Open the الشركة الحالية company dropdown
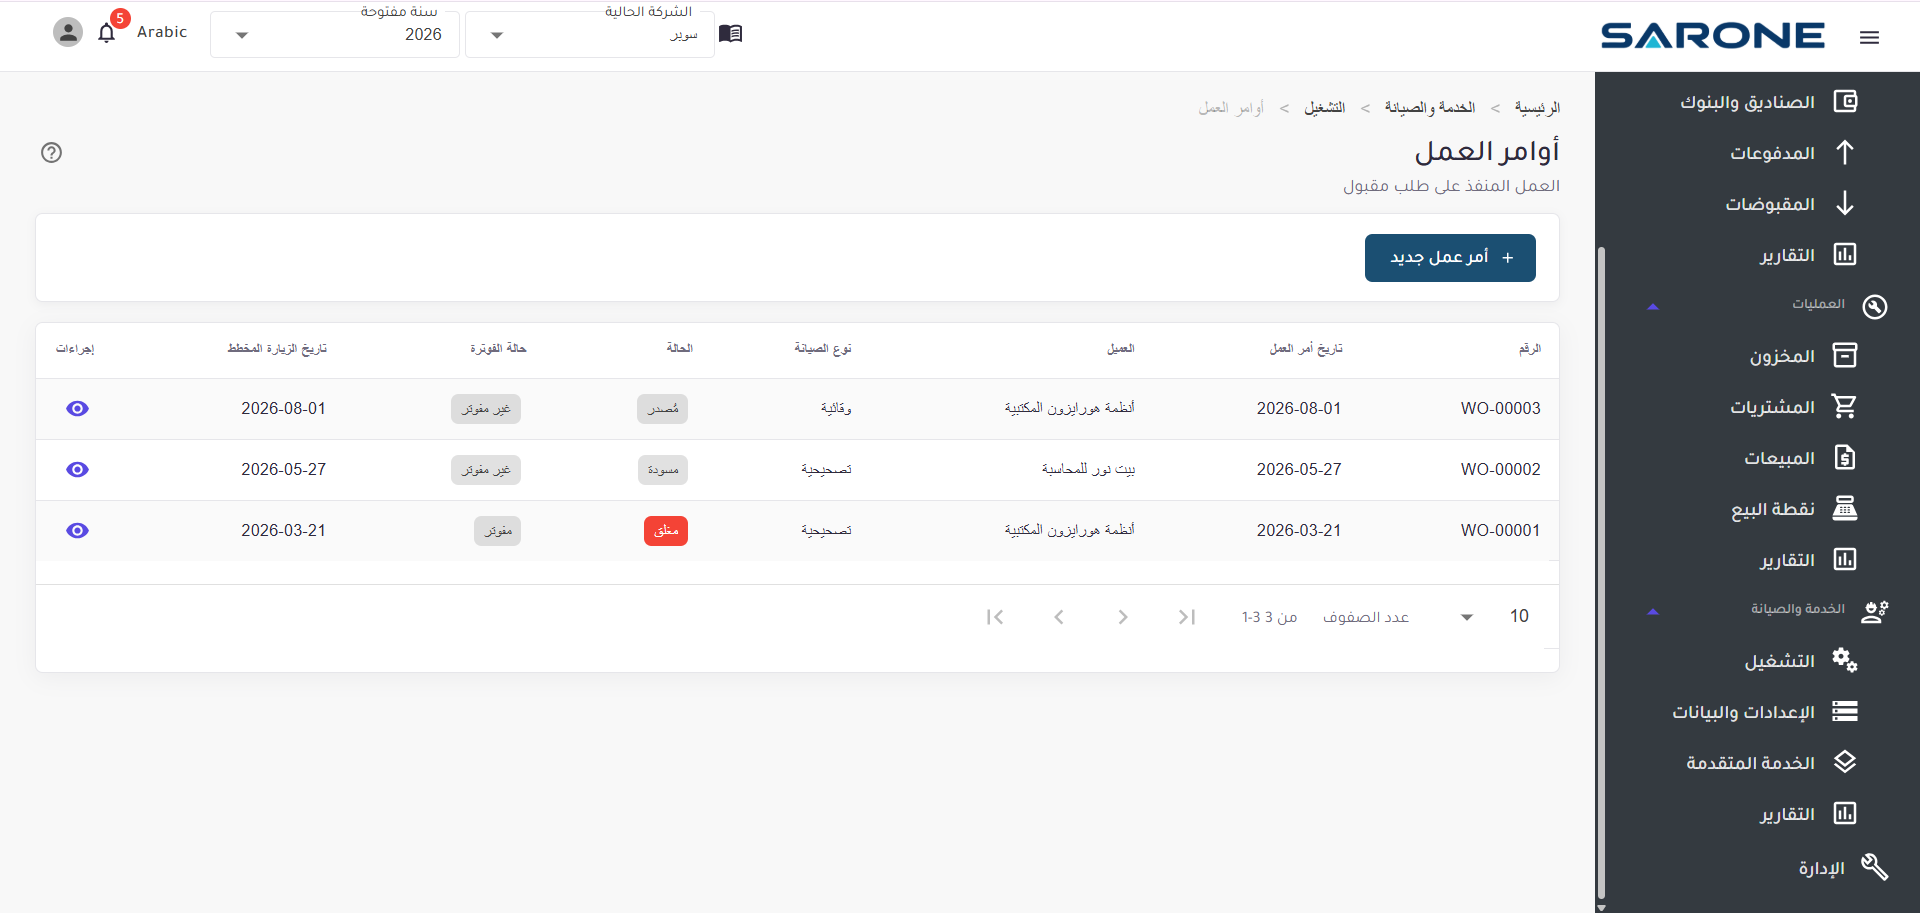Viewport: 1920px width, 913px height. [x=590, y=34]
